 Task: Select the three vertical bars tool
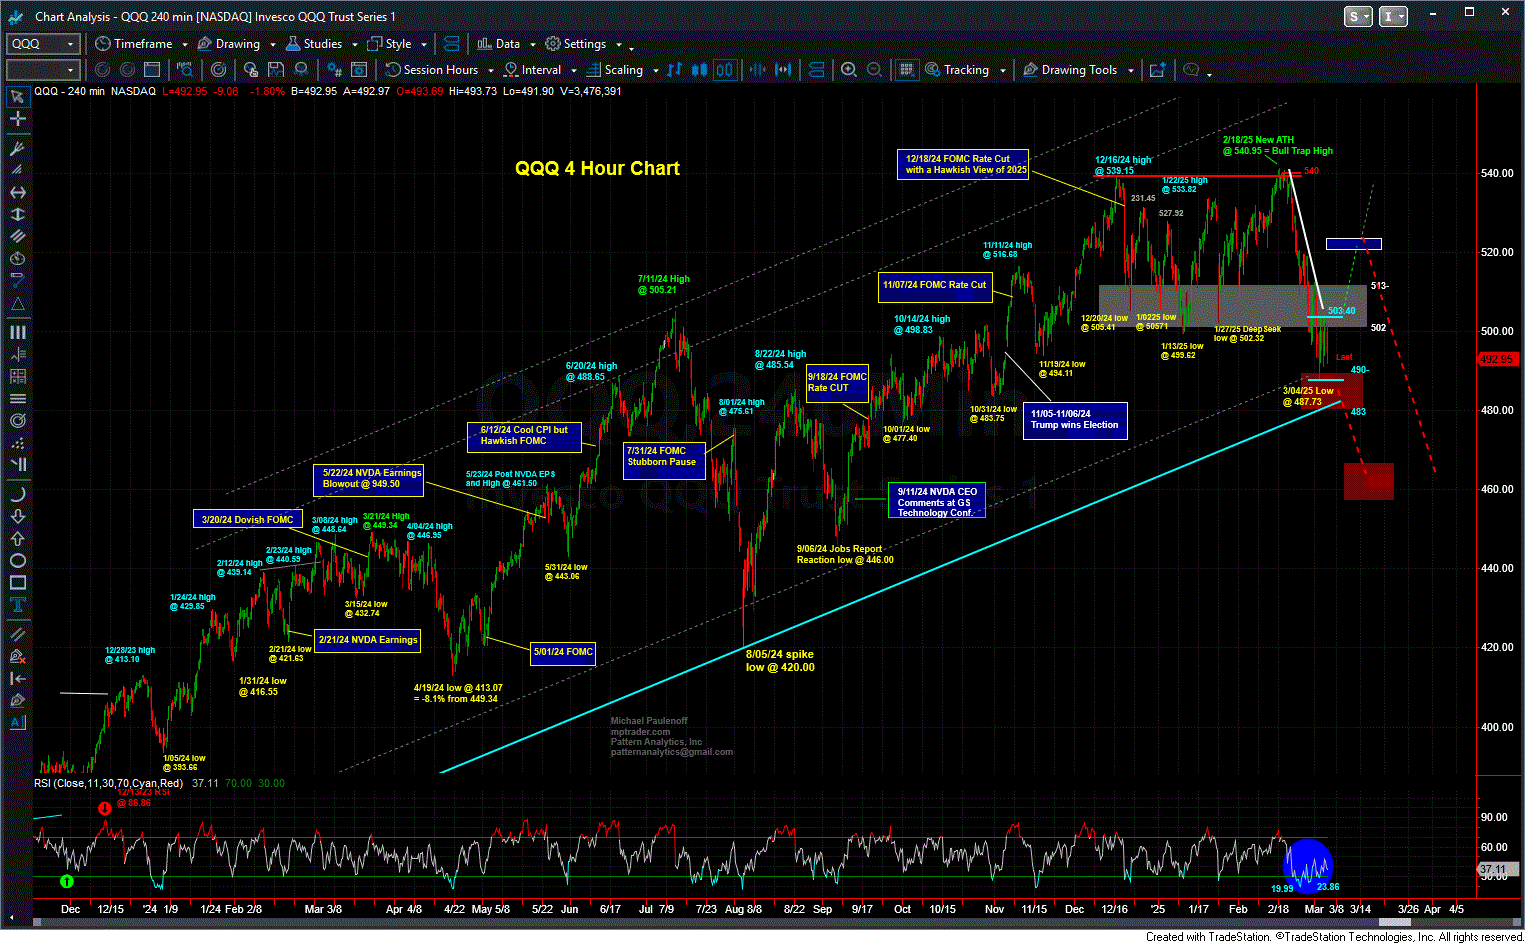point(17,332)
